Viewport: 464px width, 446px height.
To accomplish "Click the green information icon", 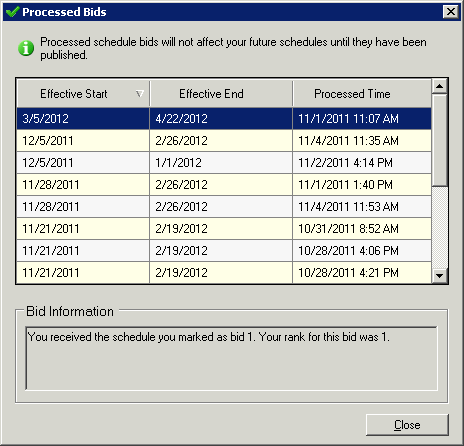I will click(26, 48).
